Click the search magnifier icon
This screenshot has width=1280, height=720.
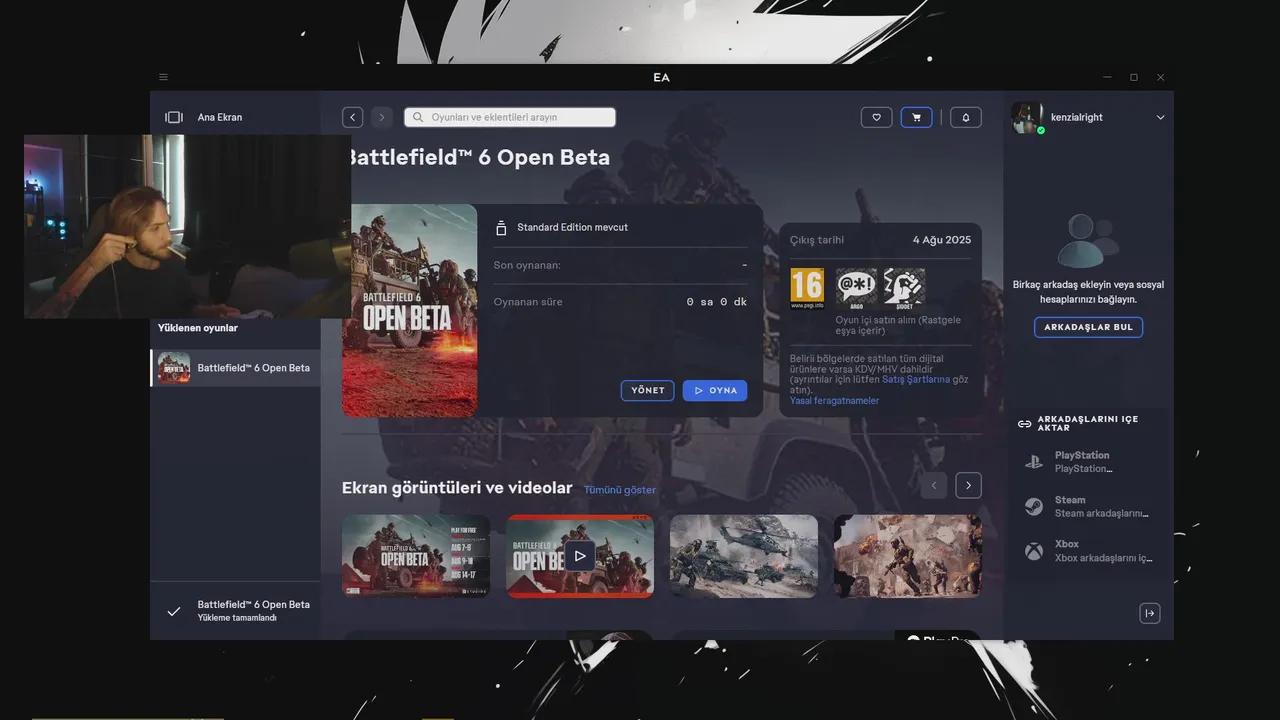[x=419, y=117]
